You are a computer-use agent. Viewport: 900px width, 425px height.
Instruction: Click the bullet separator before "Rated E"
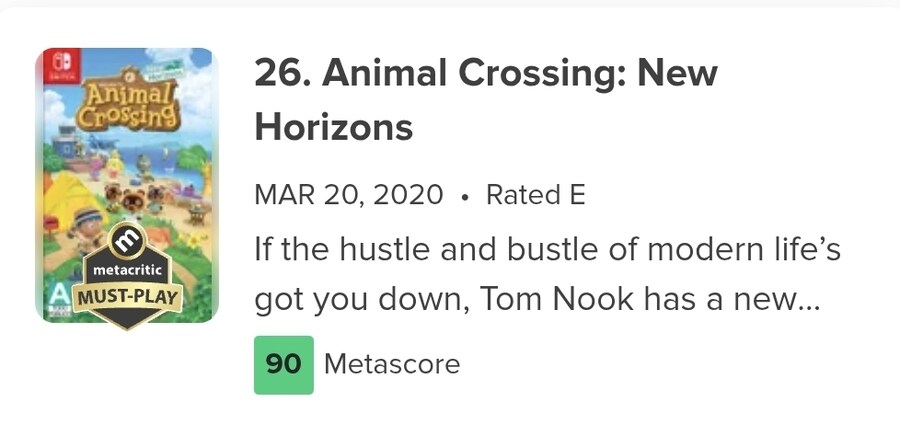coord(464,195)
